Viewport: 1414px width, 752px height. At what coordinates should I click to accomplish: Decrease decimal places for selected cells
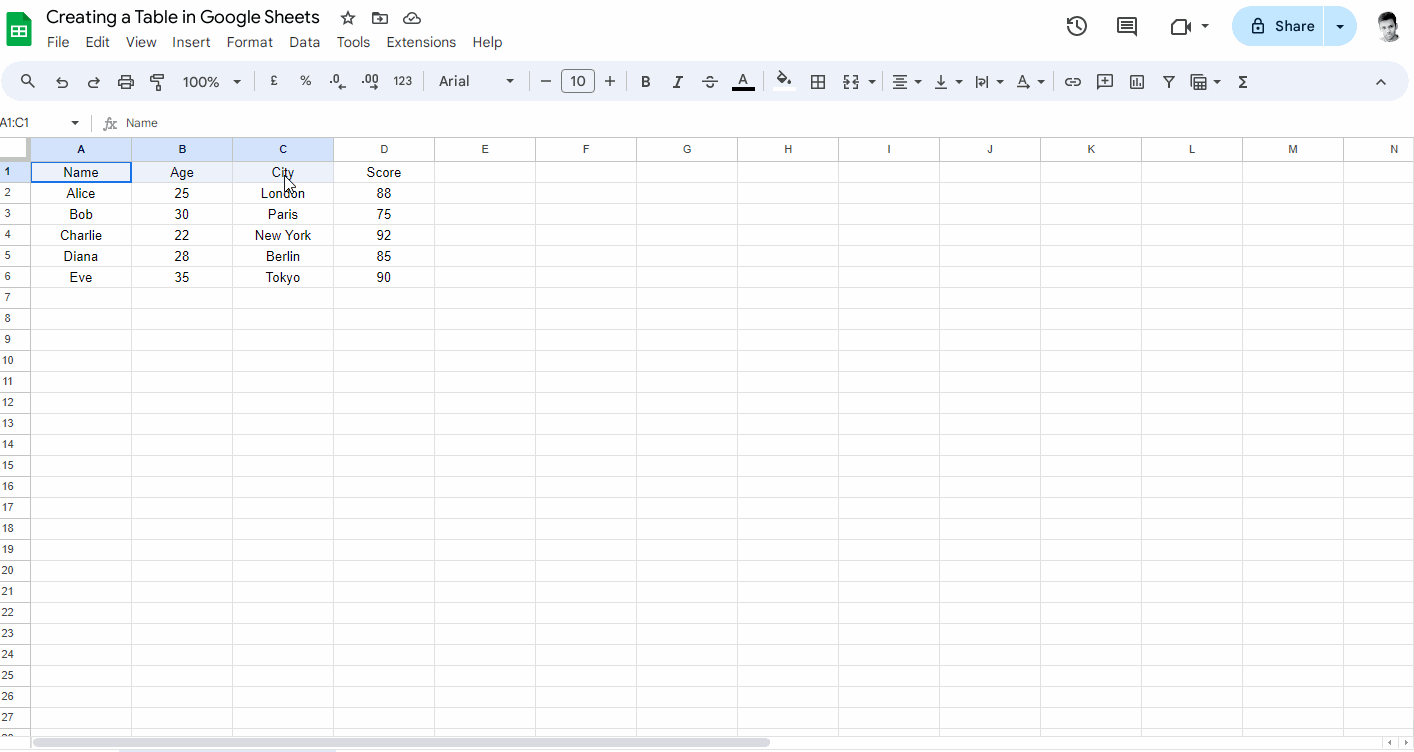coord(337,81)
